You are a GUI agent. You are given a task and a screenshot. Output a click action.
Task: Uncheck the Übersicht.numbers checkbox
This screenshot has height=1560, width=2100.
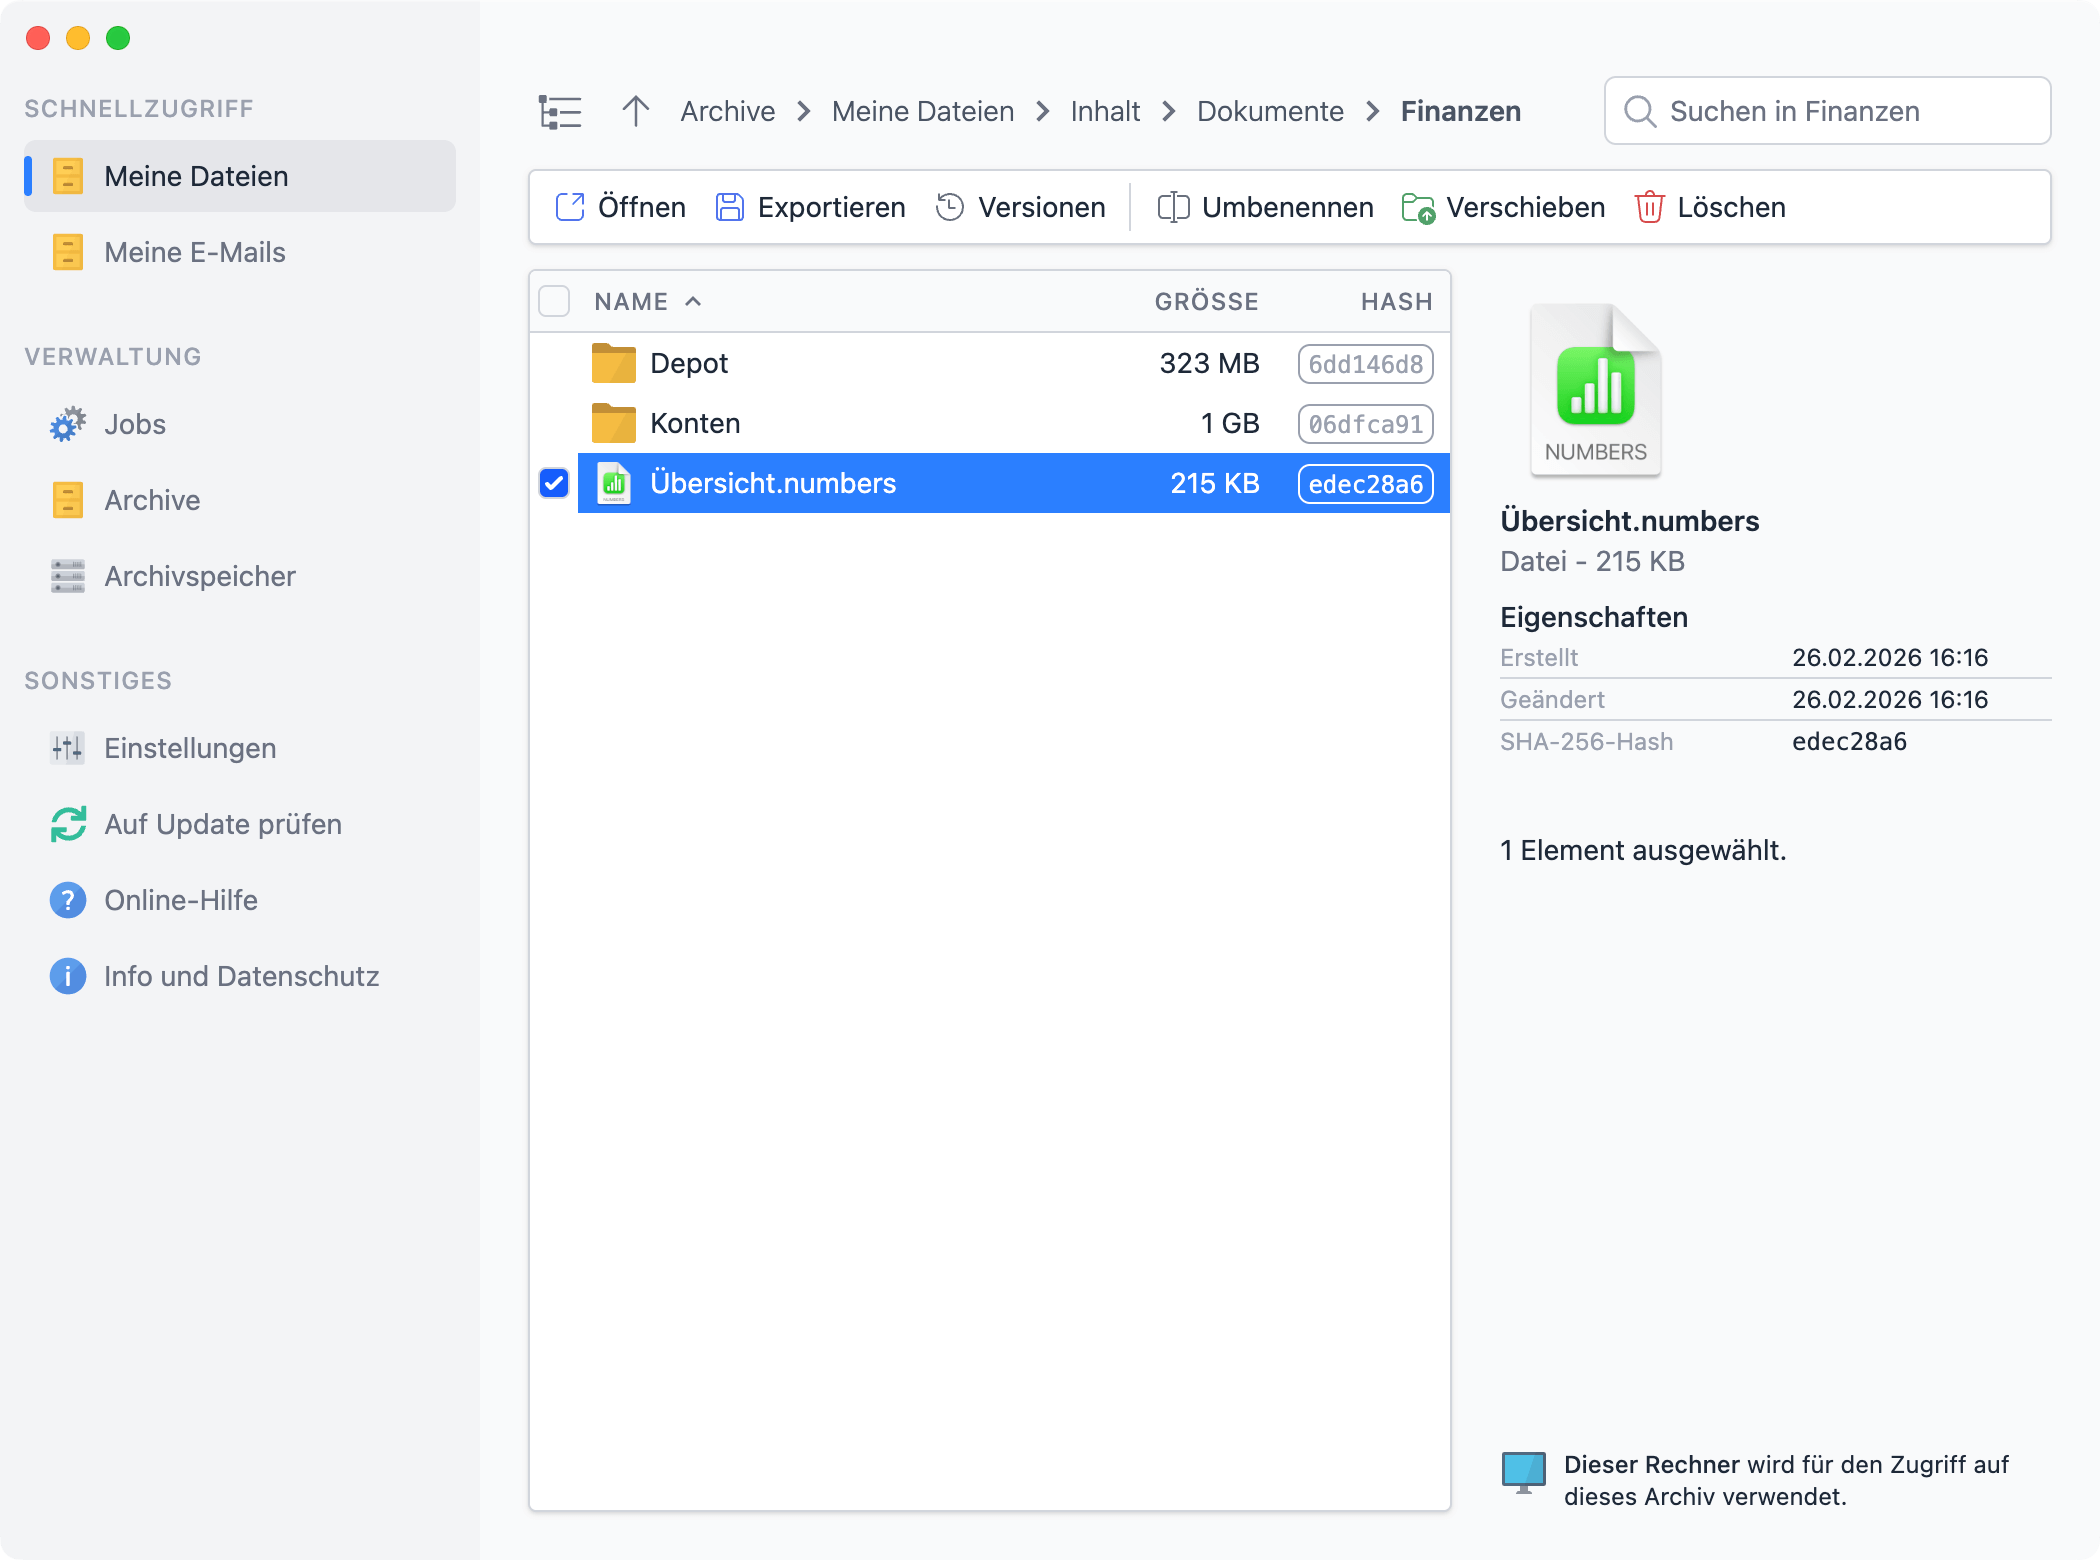coord(554,483)
